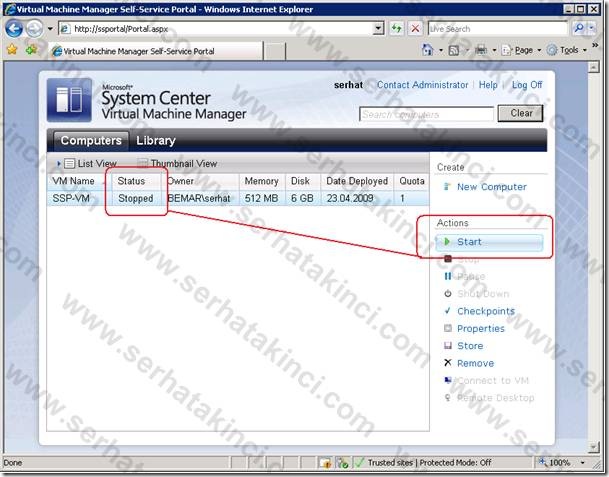Expand the address bar history dropdown

(x=378, y=29)
